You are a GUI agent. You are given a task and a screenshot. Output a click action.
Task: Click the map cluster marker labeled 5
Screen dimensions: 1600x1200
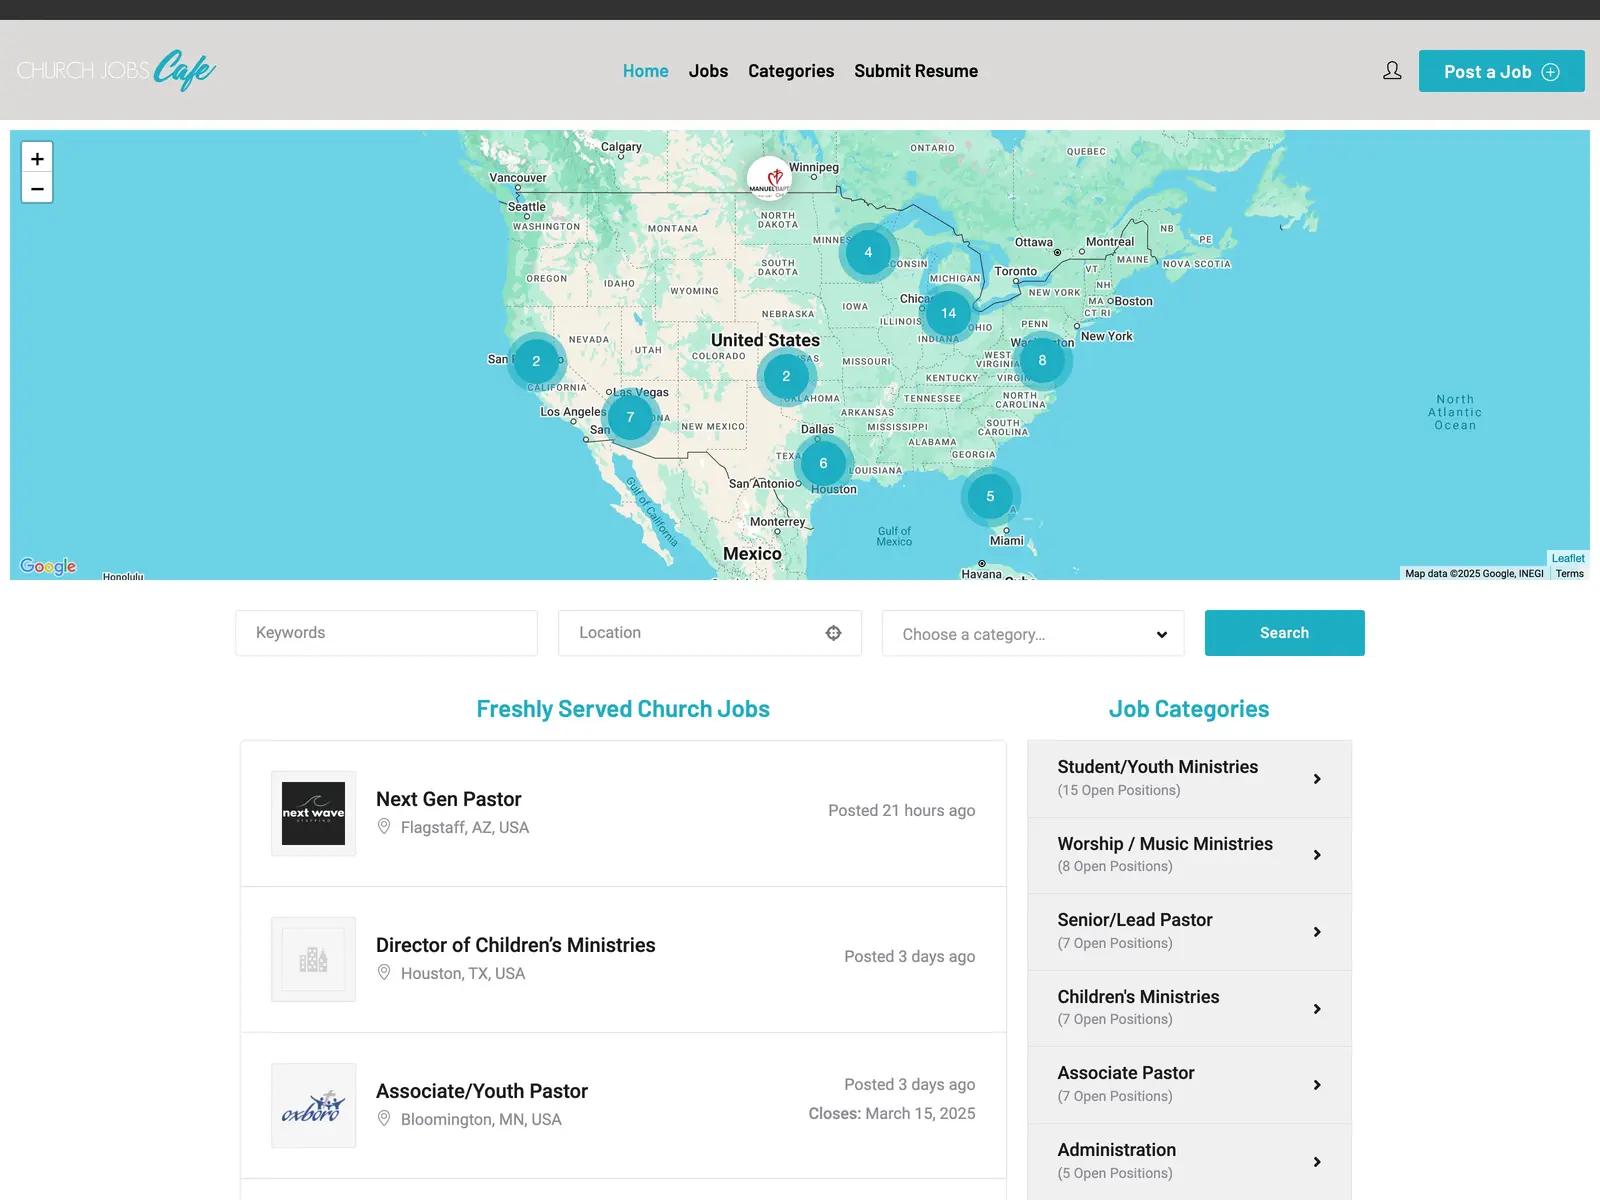pos(990,496)
